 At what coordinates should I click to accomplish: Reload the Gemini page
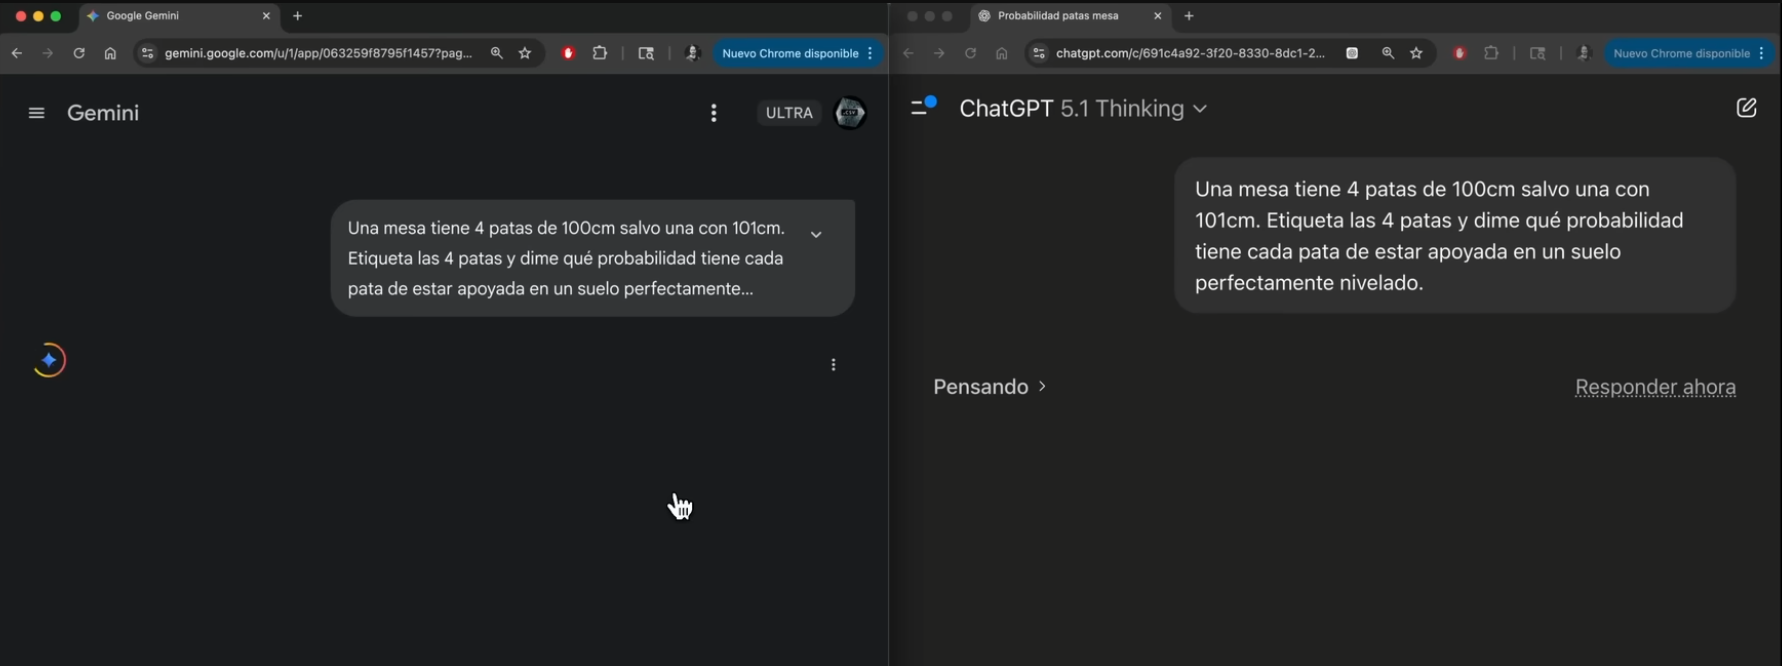pos(79,54)
